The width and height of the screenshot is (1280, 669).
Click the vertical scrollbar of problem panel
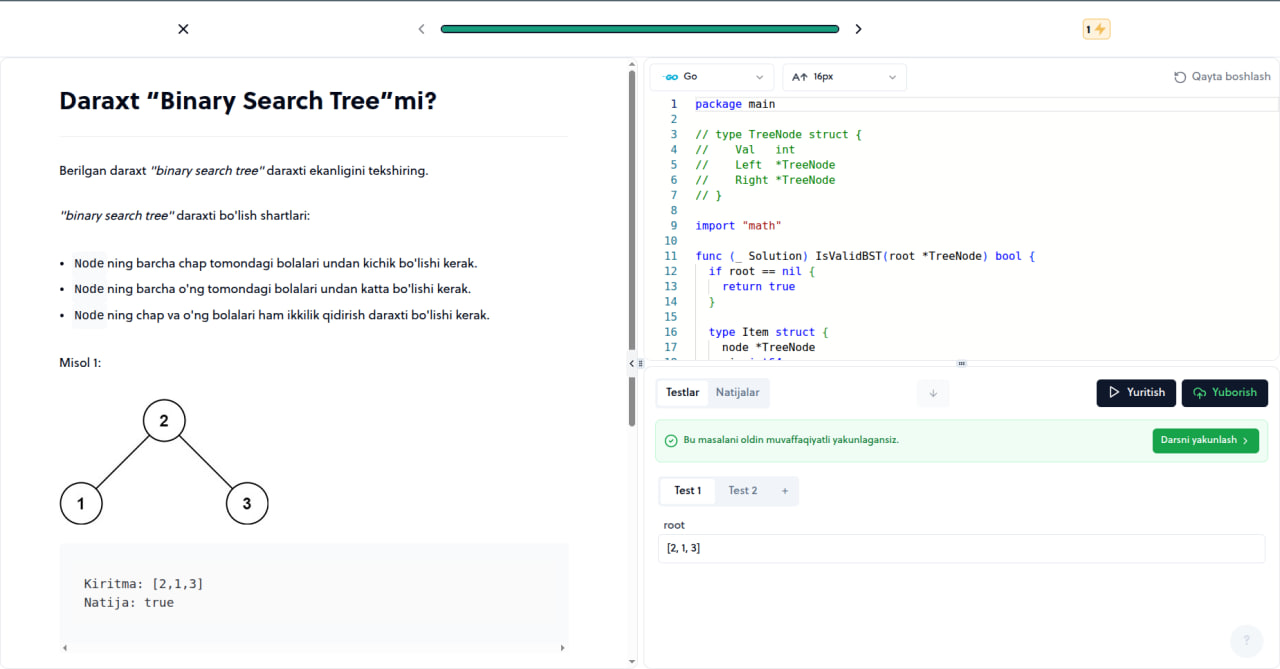(x=632, y=249)
